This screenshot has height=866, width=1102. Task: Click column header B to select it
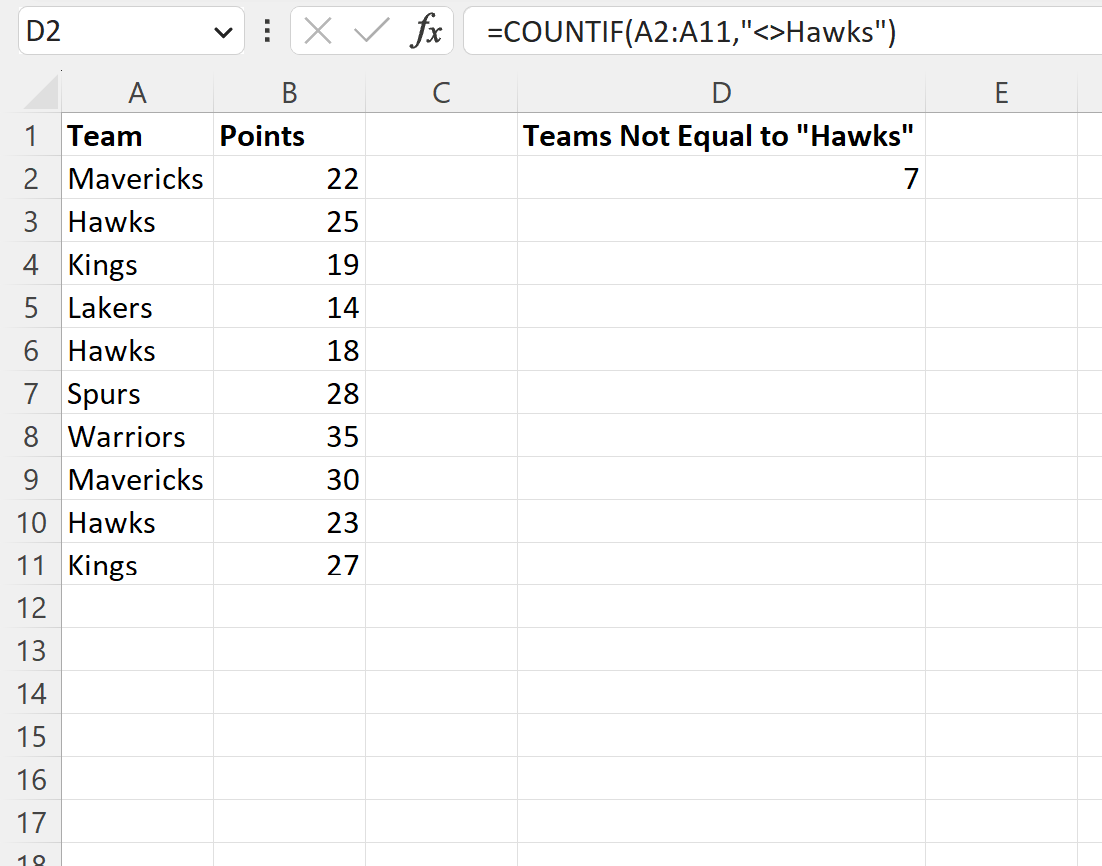tap(289, 92)
